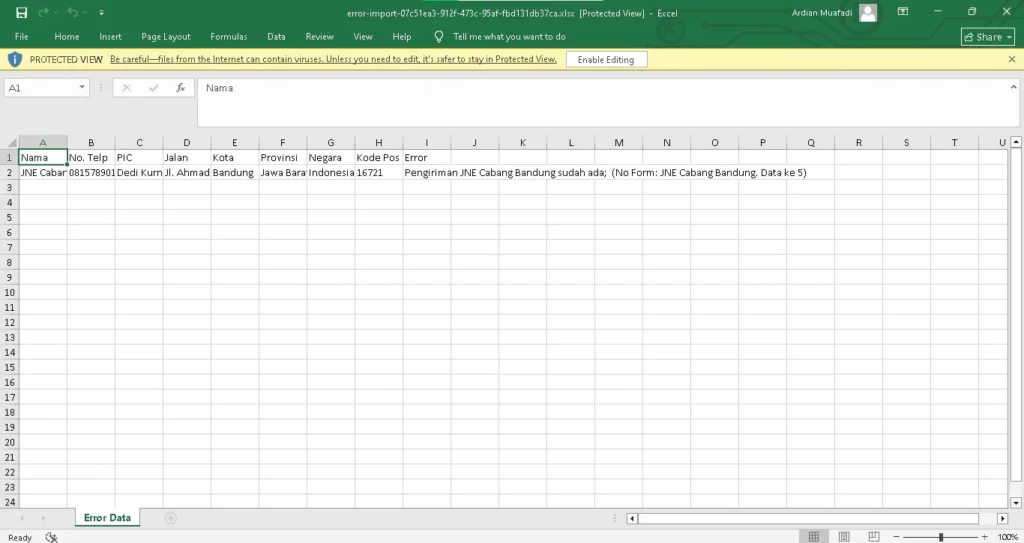Click the Cancel (X) formula bar icon
This screenshot has height=543, width=1024.
coord(127,88)
